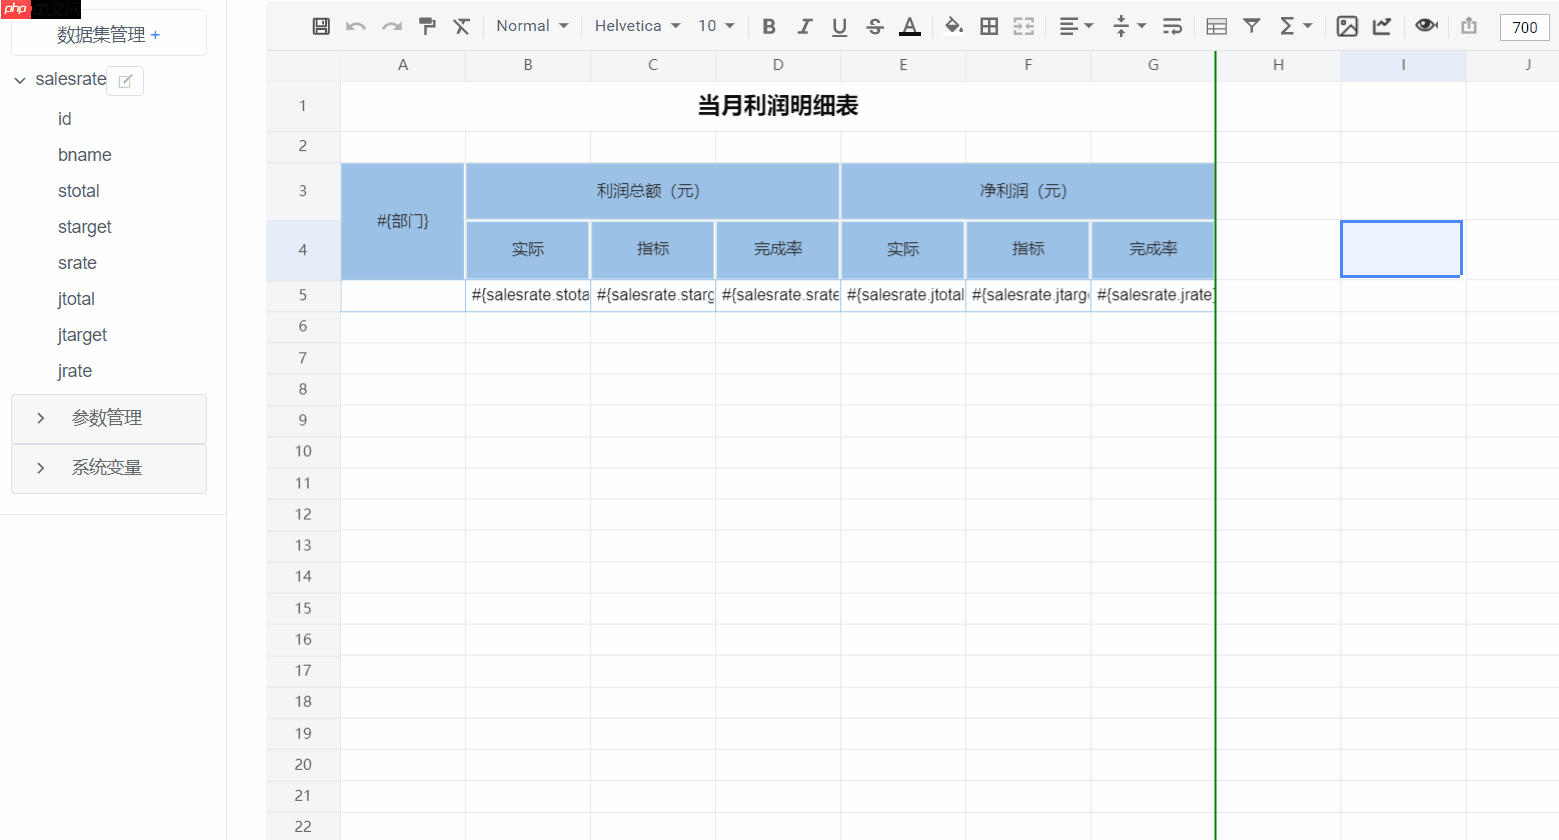Undo the last action
The image size is (1559, 840).
(356, 26)
